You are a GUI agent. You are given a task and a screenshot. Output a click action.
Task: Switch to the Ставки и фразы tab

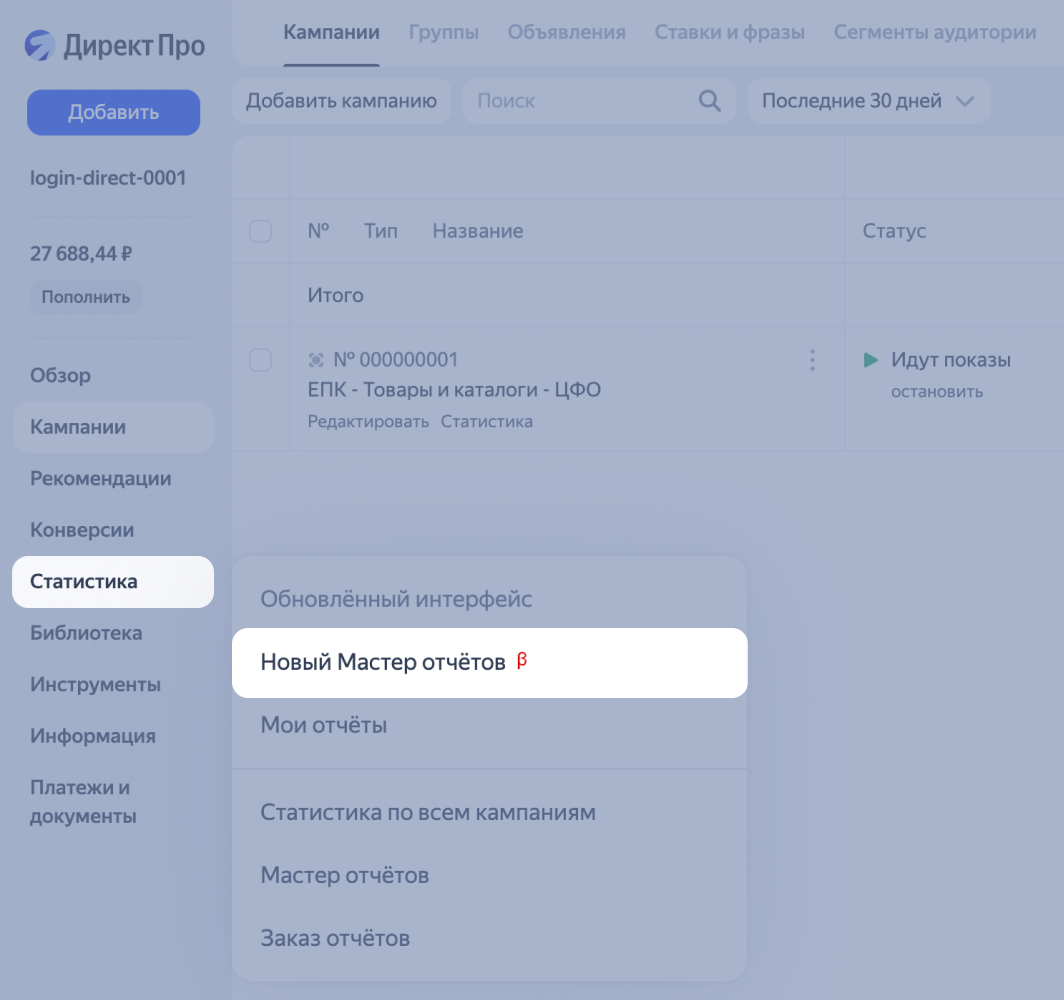point(729,32)
